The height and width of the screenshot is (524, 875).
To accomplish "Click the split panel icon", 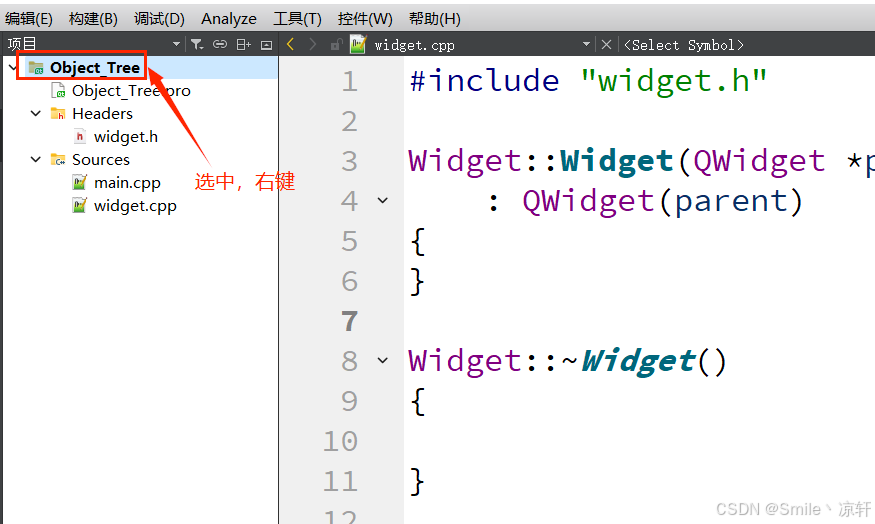I will pyautogui.click(x=243, y=45).
